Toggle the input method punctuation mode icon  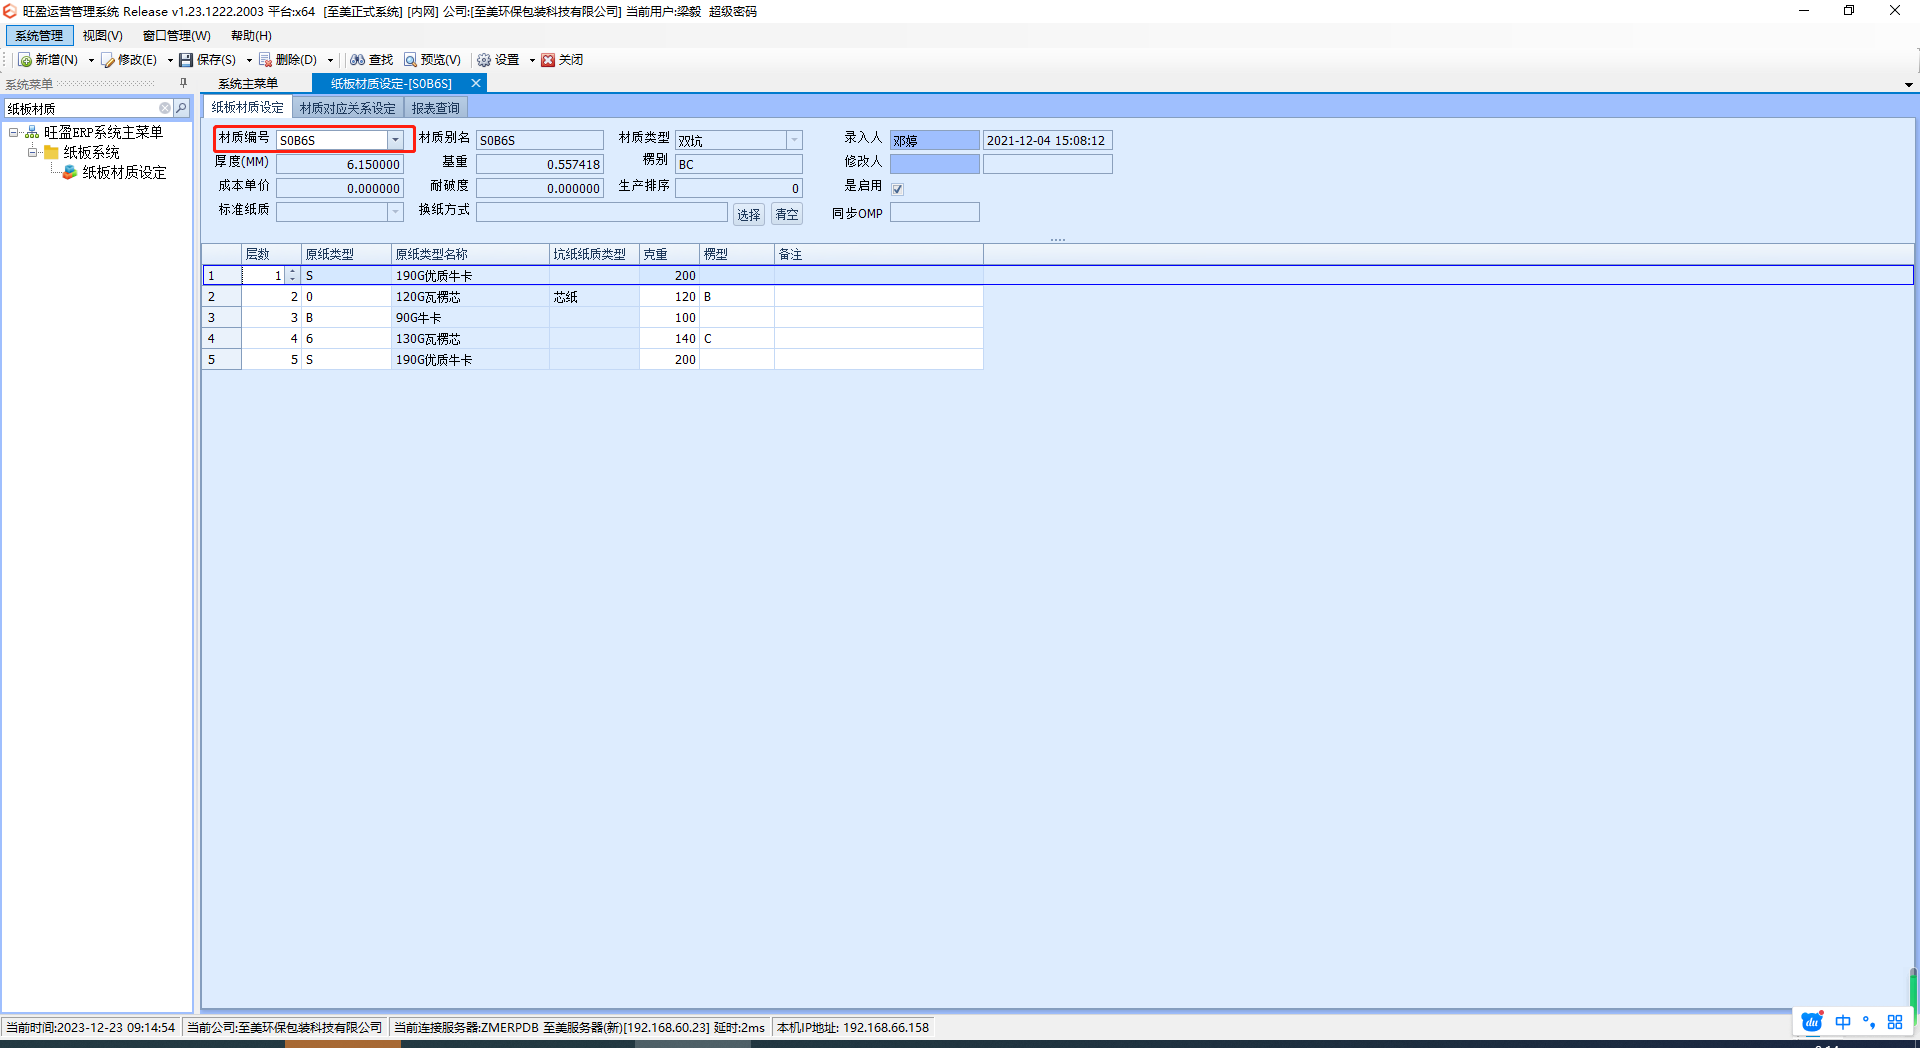pyautogui.click(x=1869, y=1022)
